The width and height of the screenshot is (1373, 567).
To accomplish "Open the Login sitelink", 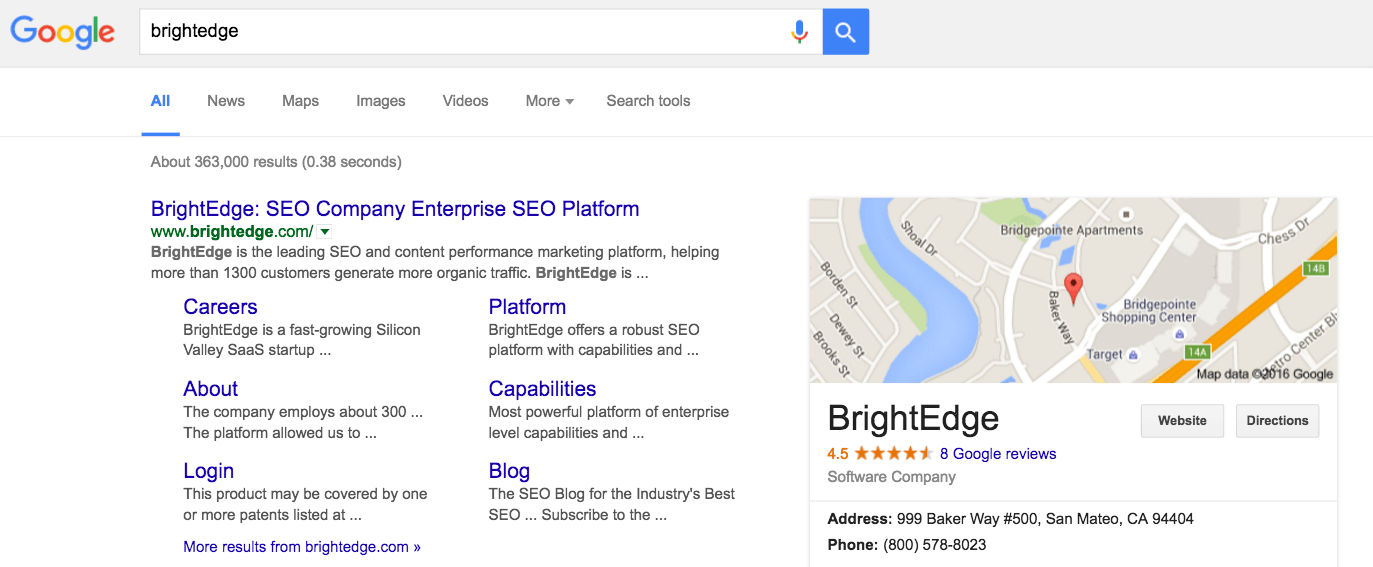I will (x=208, y=471).
